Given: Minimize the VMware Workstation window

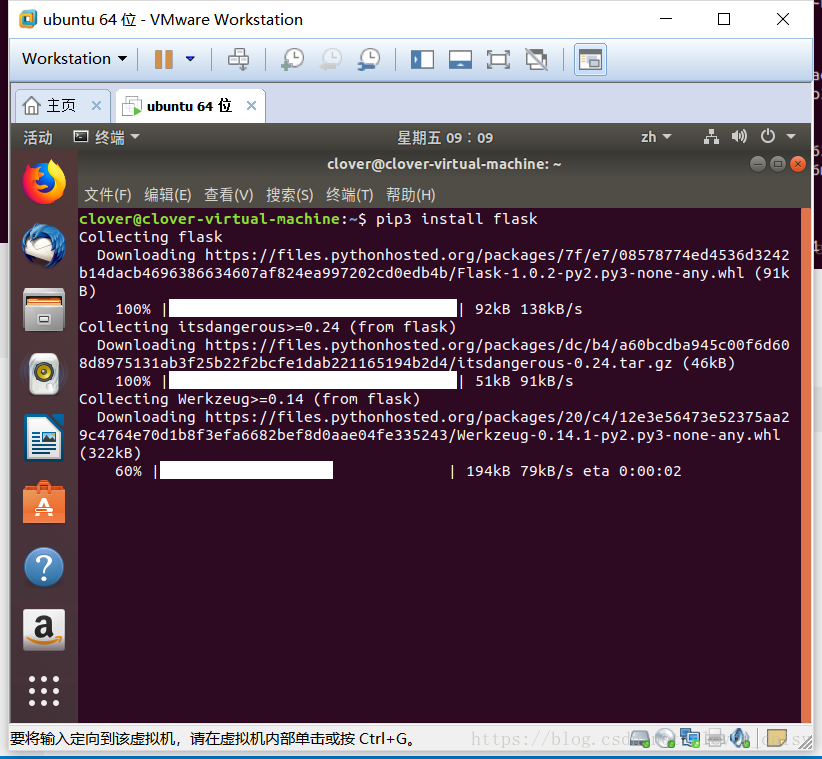Looking at the screenshot, I should pyautogui.click(x=666, y=19).
